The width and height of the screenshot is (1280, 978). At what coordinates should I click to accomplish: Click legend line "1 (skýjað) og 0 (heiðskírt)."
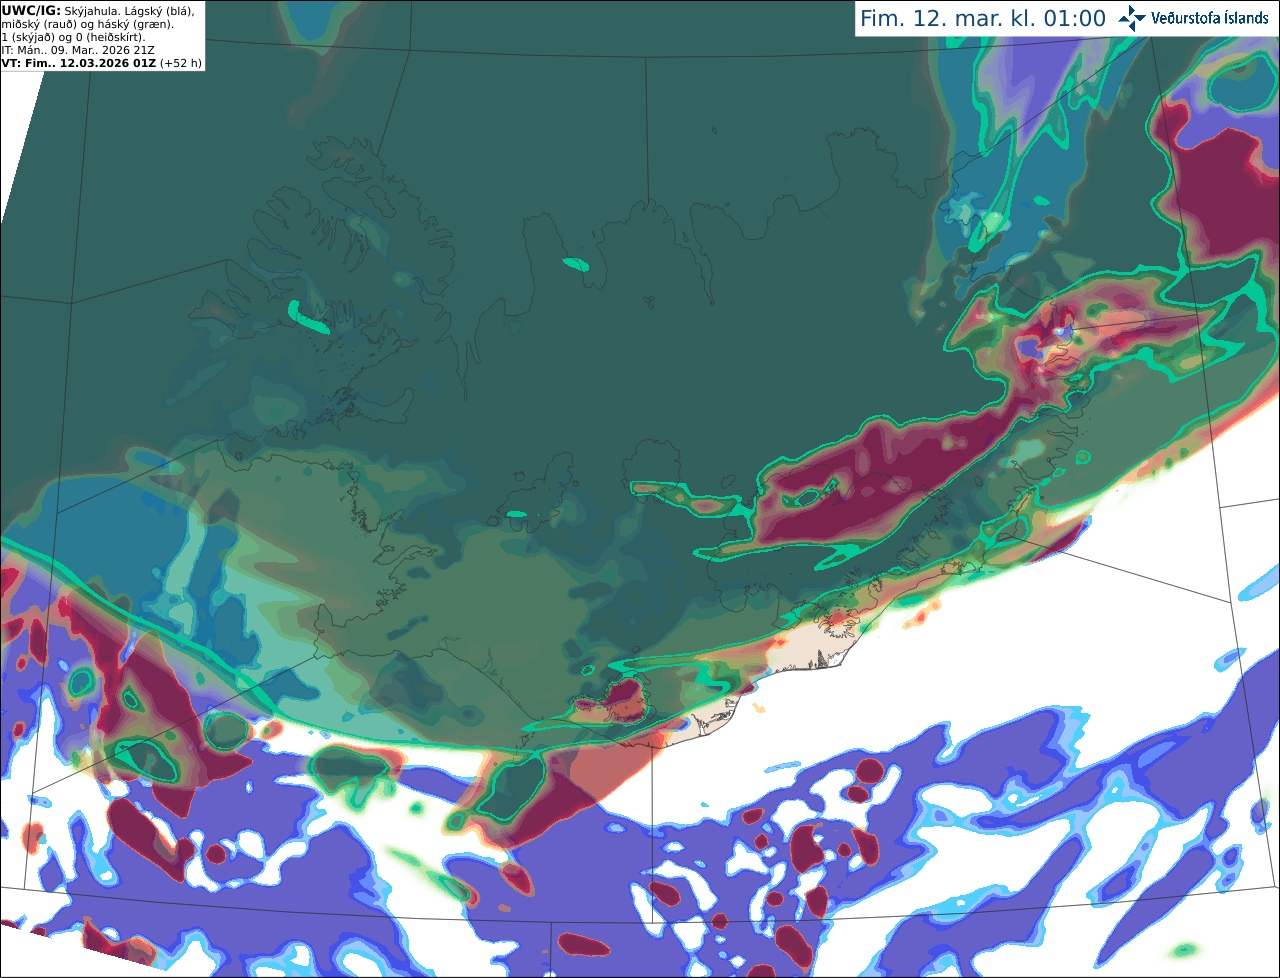[x=74, y=37]
